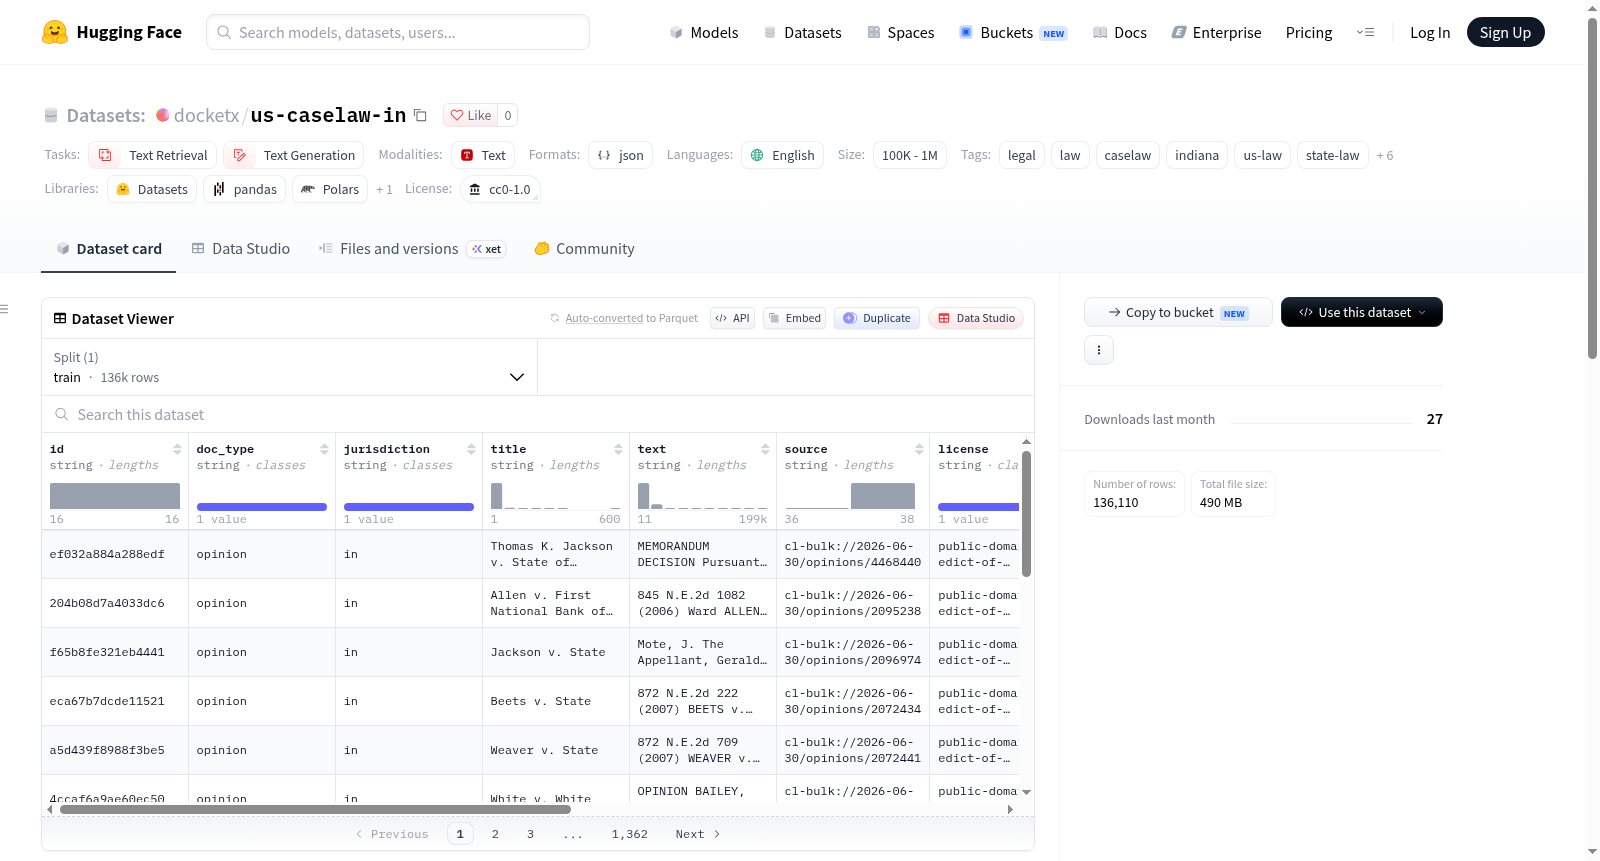The image size is (1600, 861).
Task: Click the horizontal table scrollbar
Action: (315, 809)
